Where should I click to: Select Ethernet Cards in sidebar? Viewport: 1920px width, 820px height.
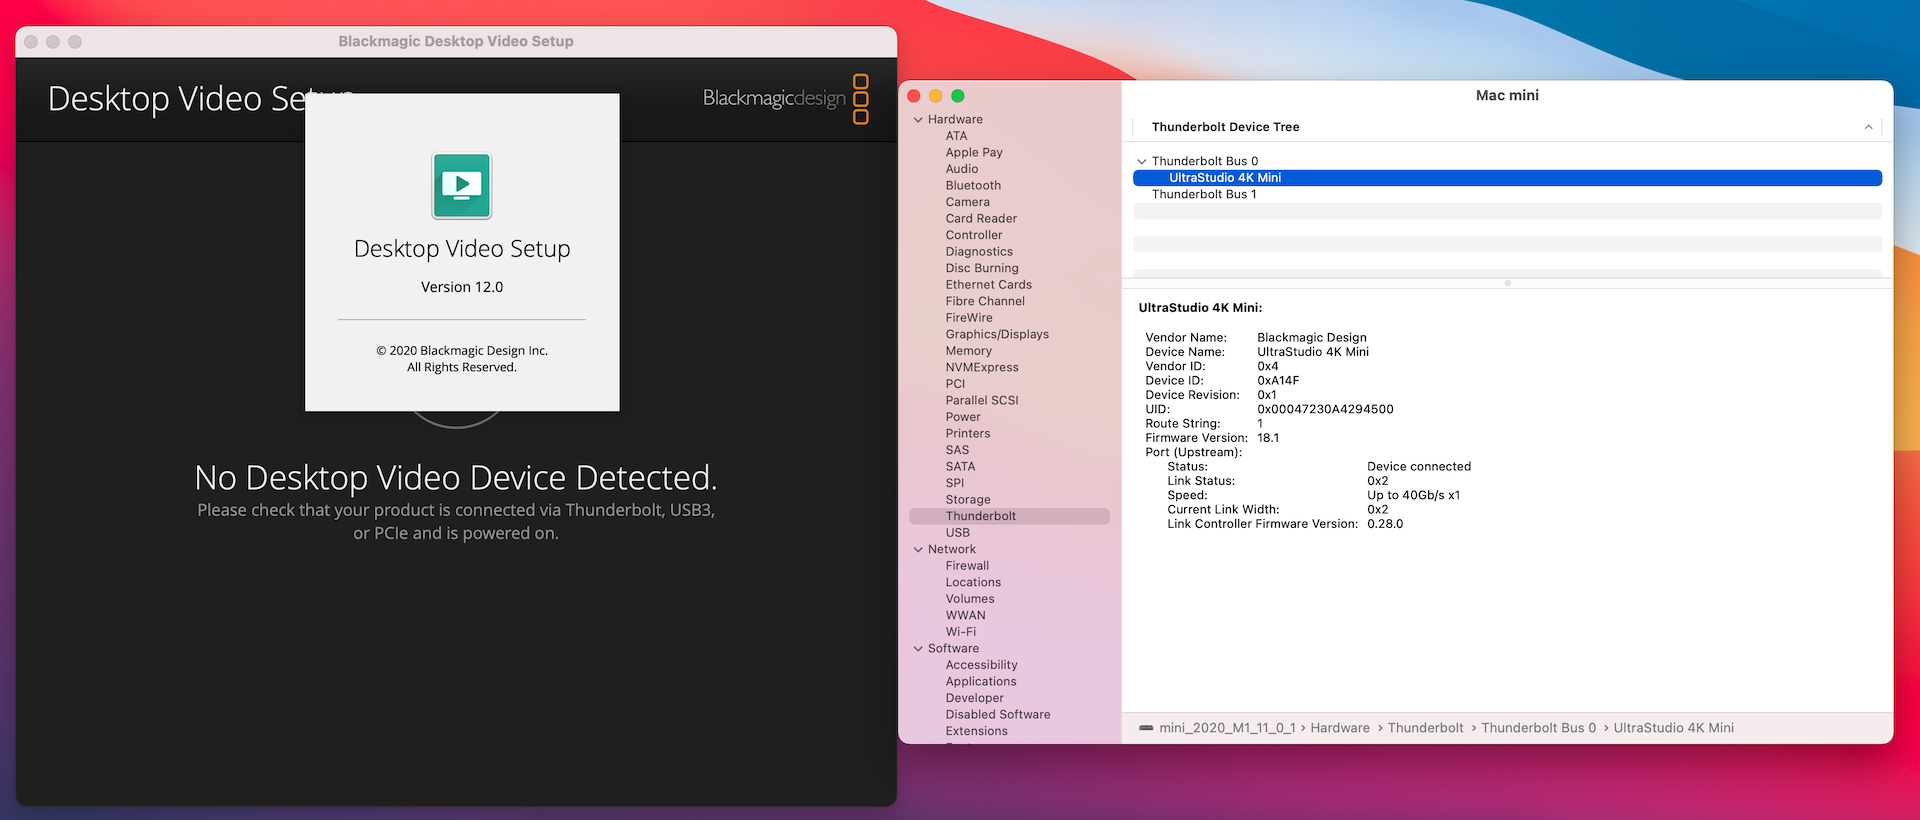click(x=988, y=285)
